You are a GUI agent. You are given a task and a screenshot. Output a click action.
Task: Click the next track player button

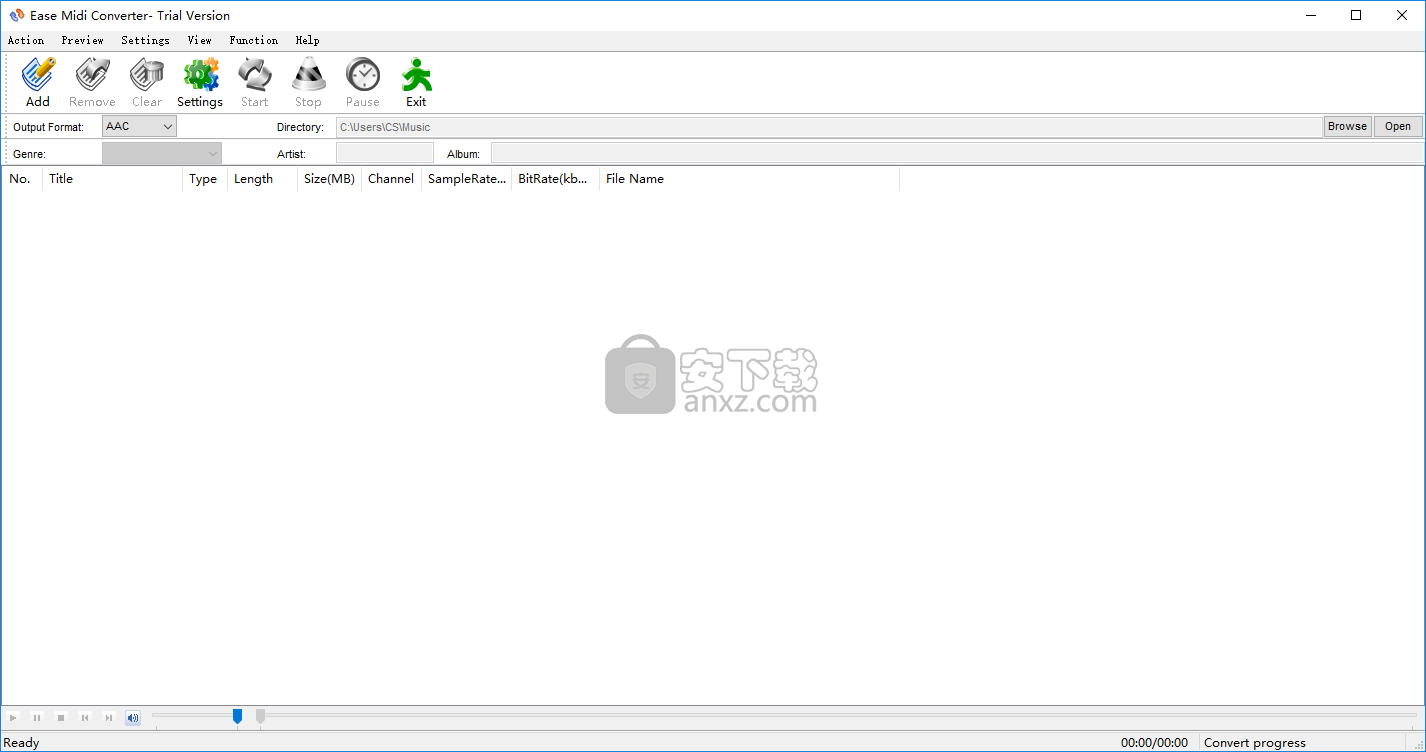coord(109,718)
